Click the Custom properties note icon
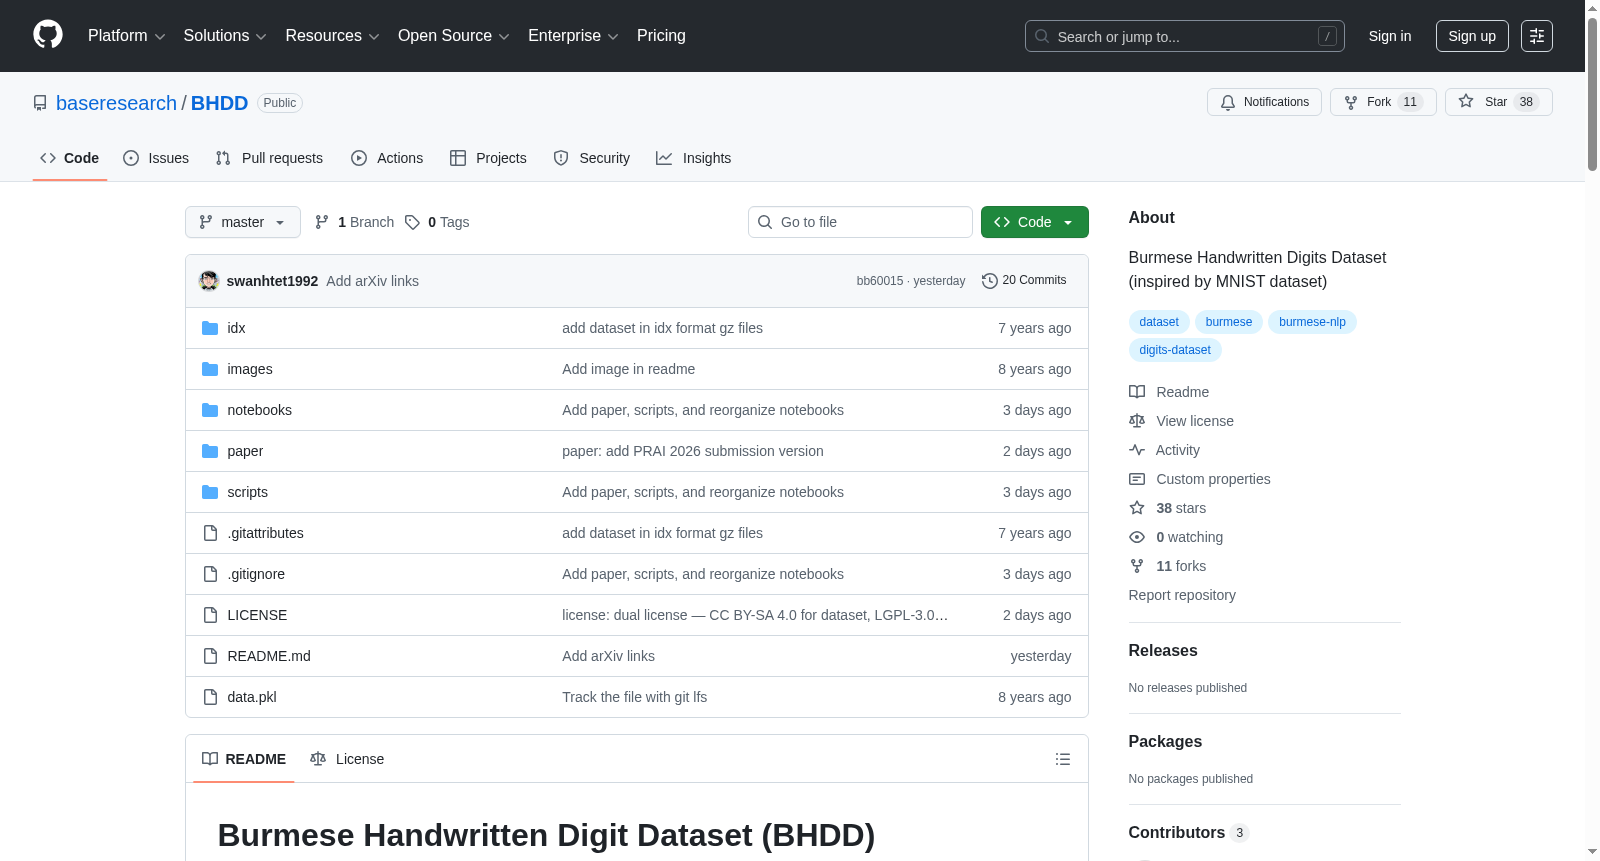This screenshot has height=861, width=1600. pyautogui.click(x=1137, y=479)
